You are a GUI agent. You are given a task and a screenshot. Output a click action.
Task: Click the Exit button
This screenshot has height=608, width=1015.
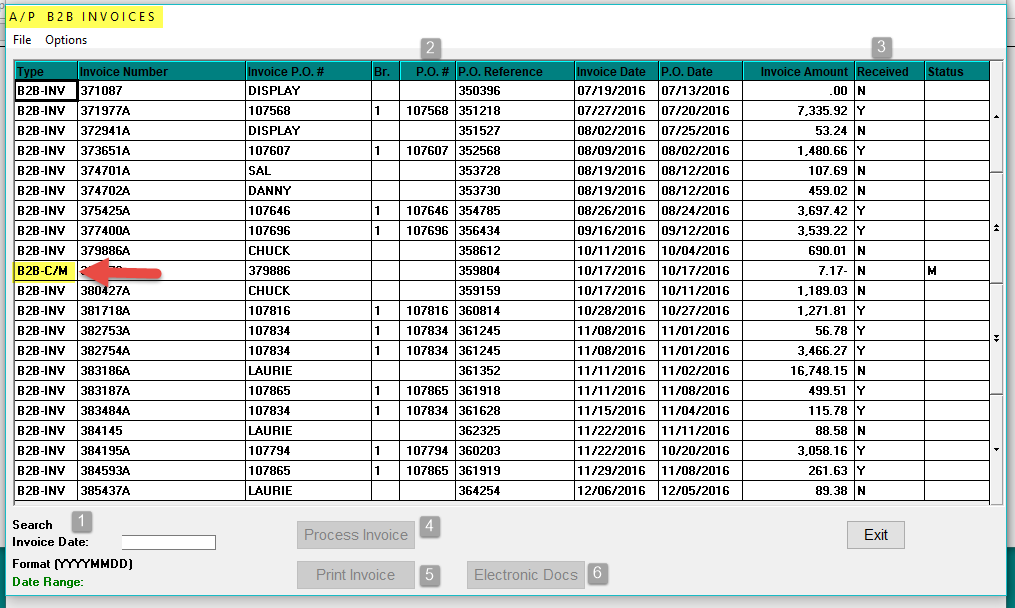[x=875, y=535]
